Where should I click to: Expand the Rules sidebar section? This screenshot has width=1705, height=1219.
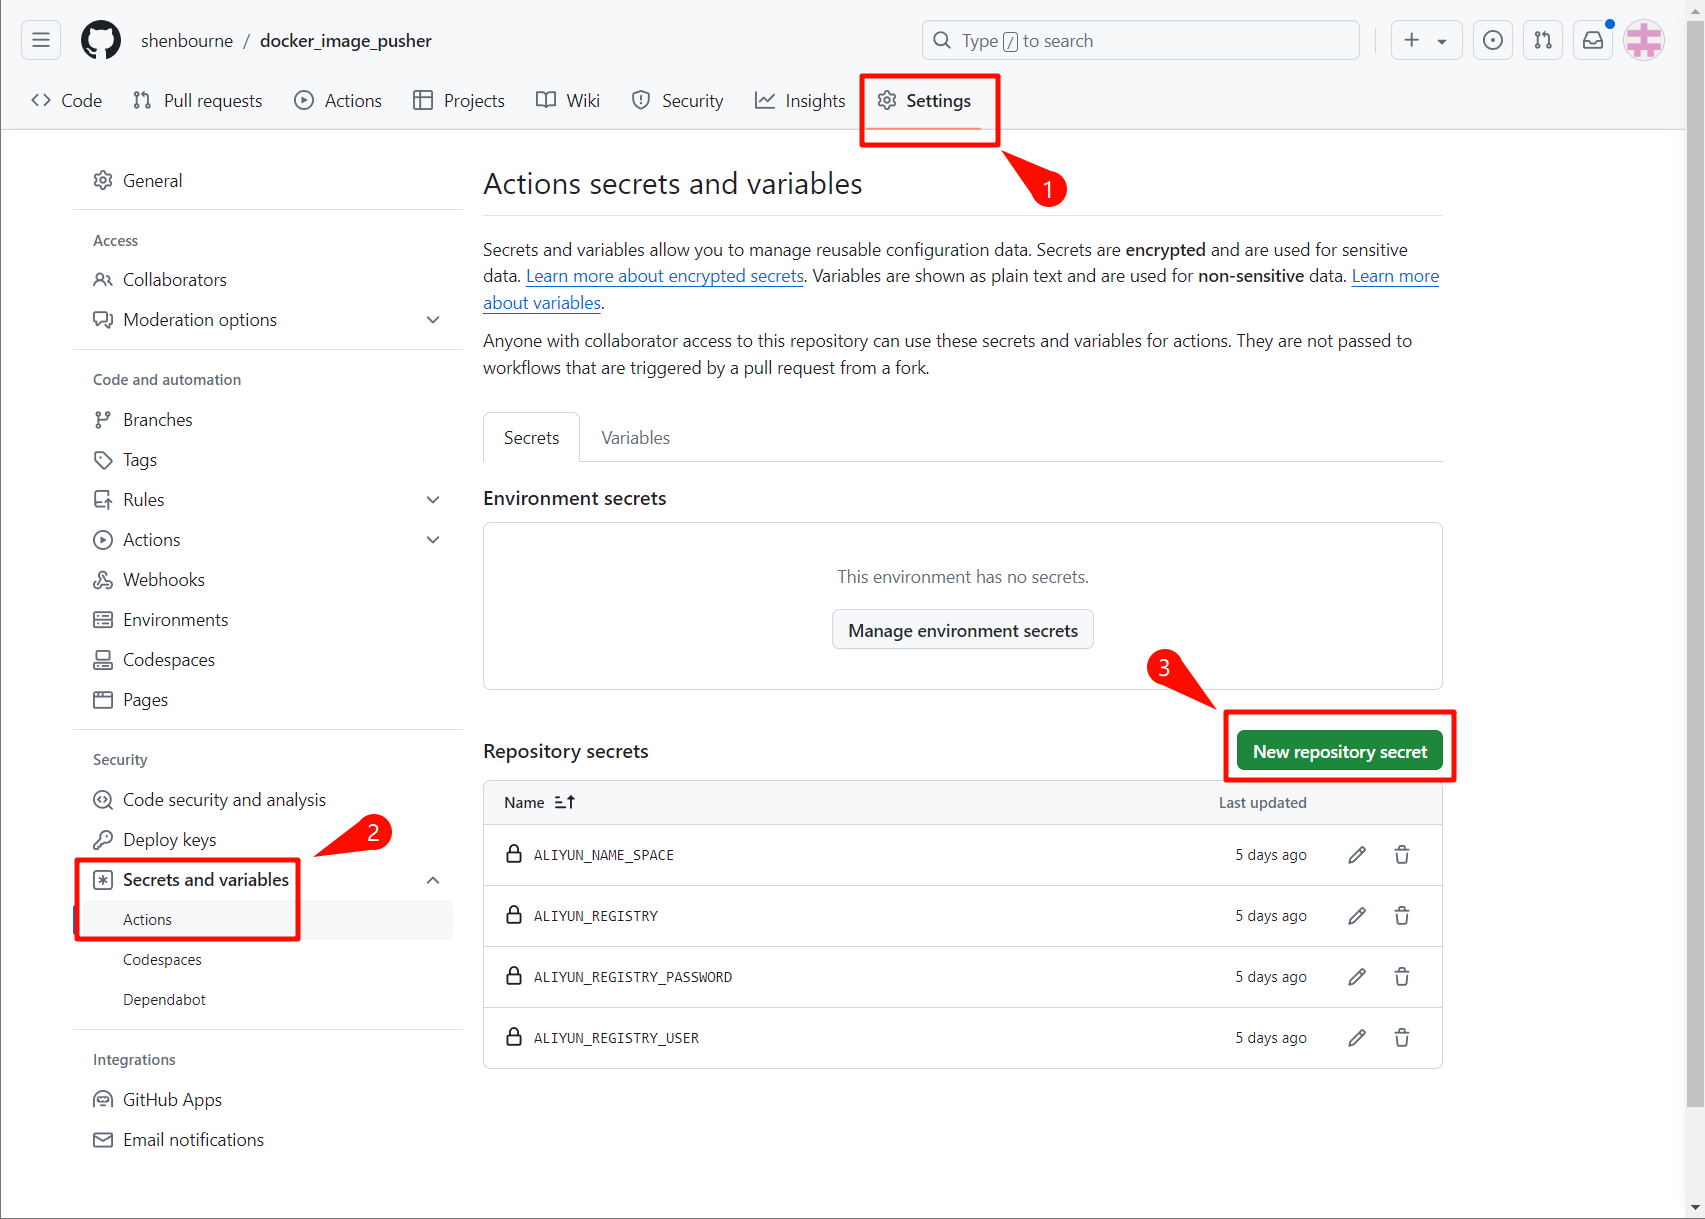pos(433,500)
